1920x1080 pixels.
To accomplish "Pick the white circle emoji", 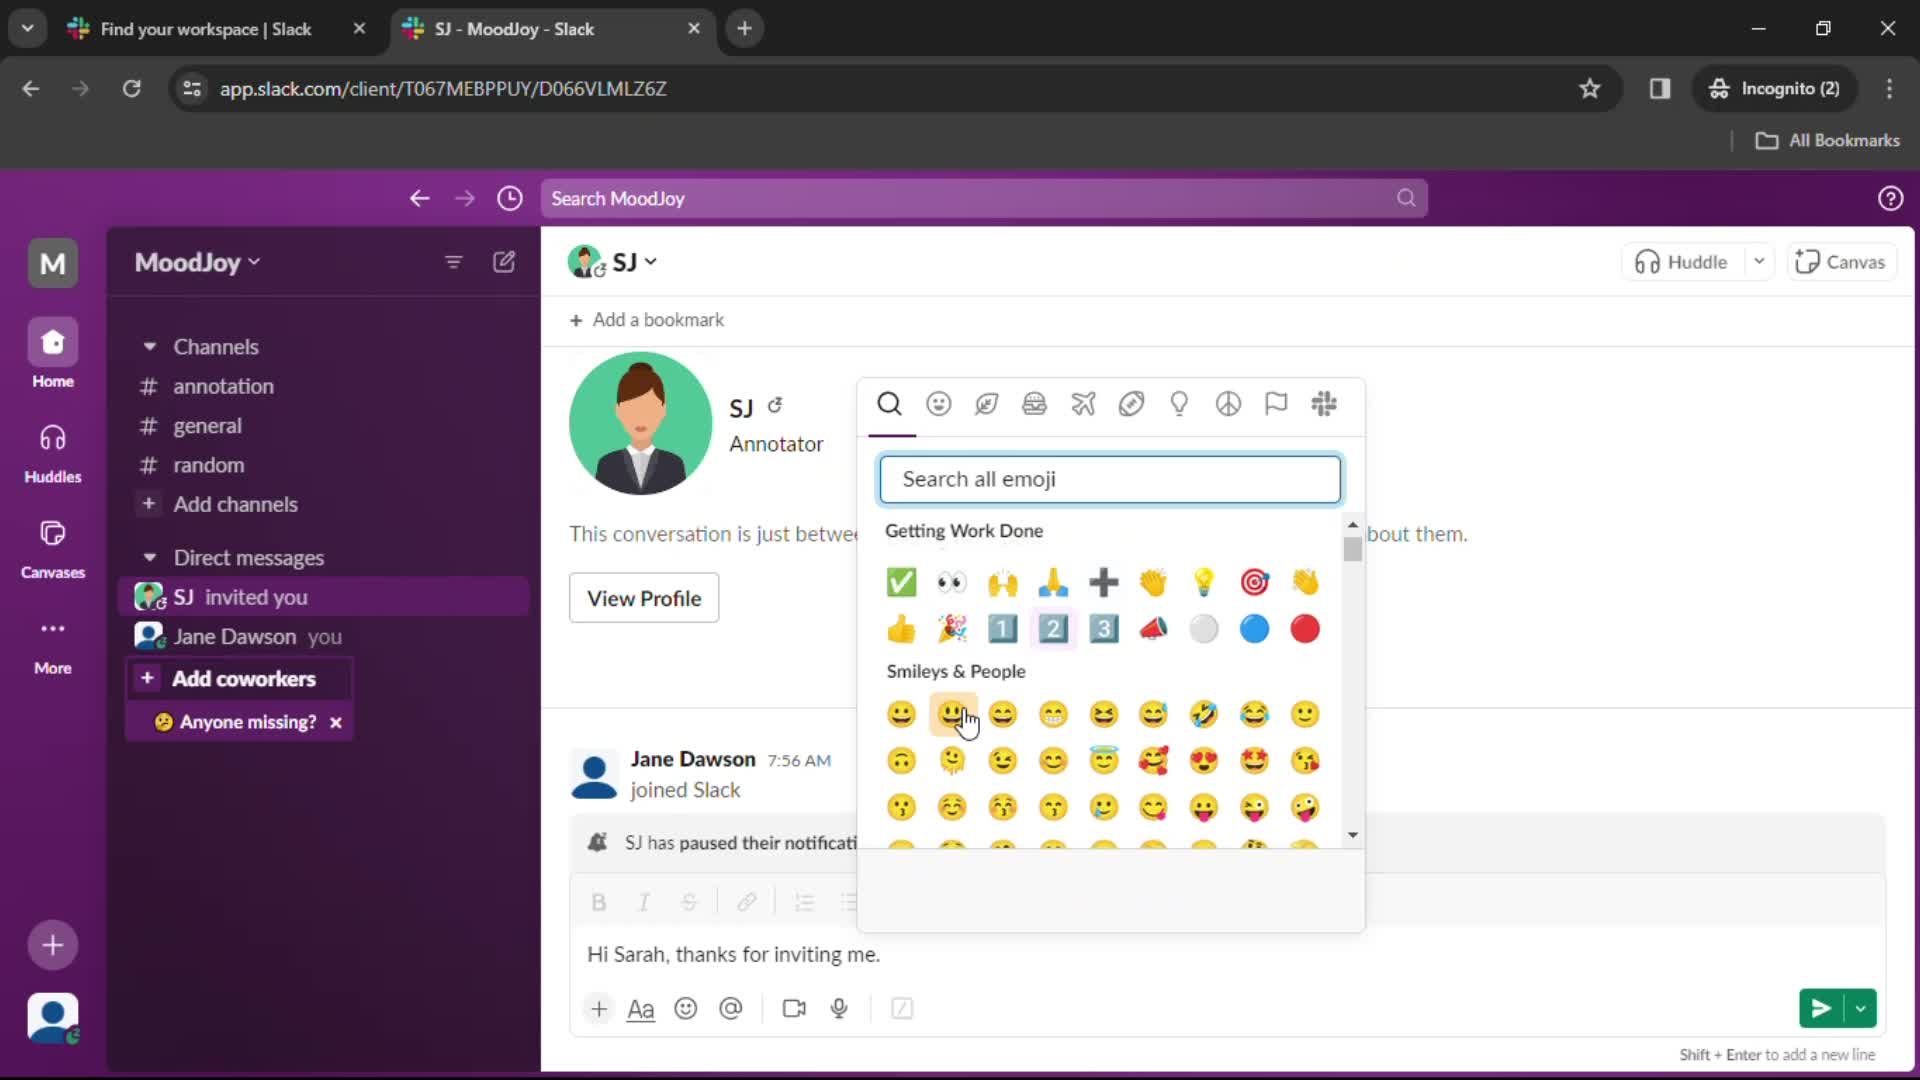I will tap(1204, 629).
